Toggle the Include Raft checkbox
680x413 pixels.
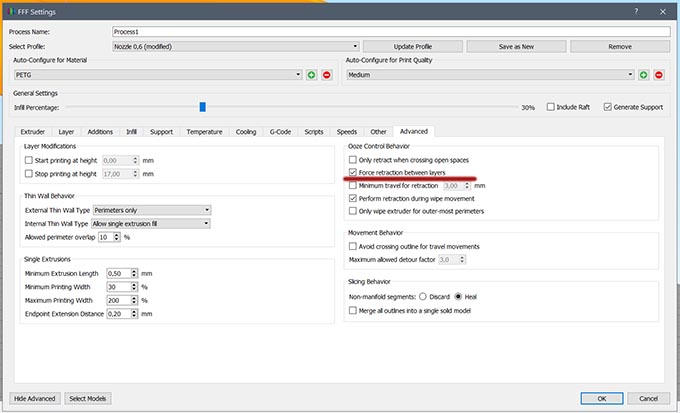click(550, 107)
